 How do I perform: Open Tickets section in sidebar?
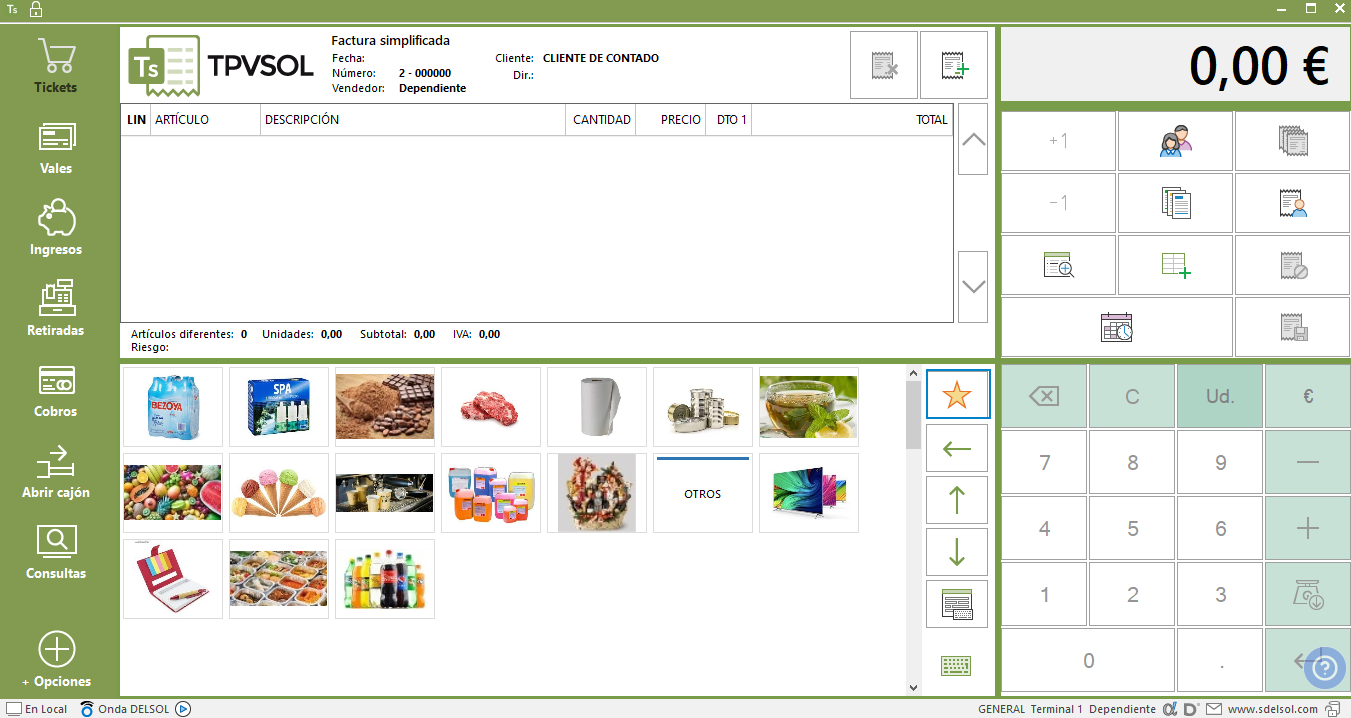click(x=56, y=67)
